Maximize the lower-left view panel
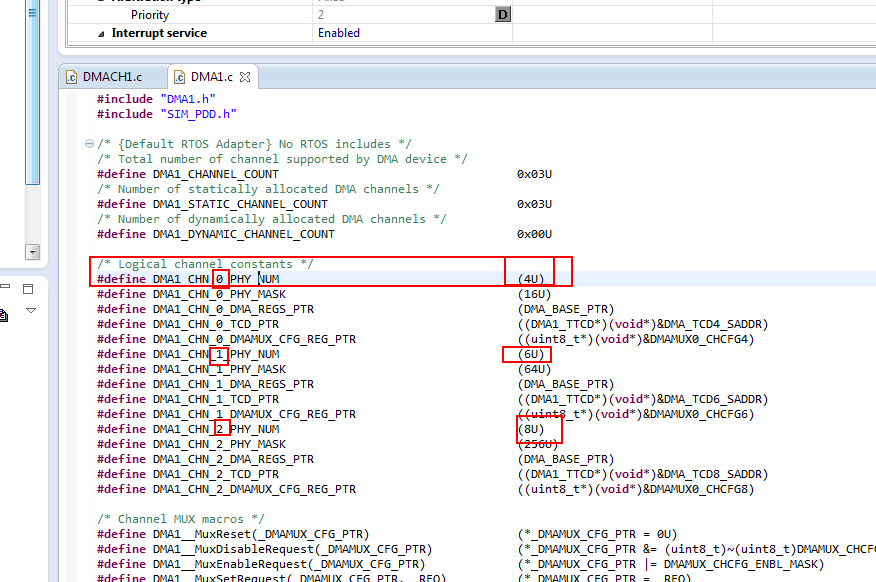Image resolution: width=876 pixels, height=582 pixels. (28, 289)
